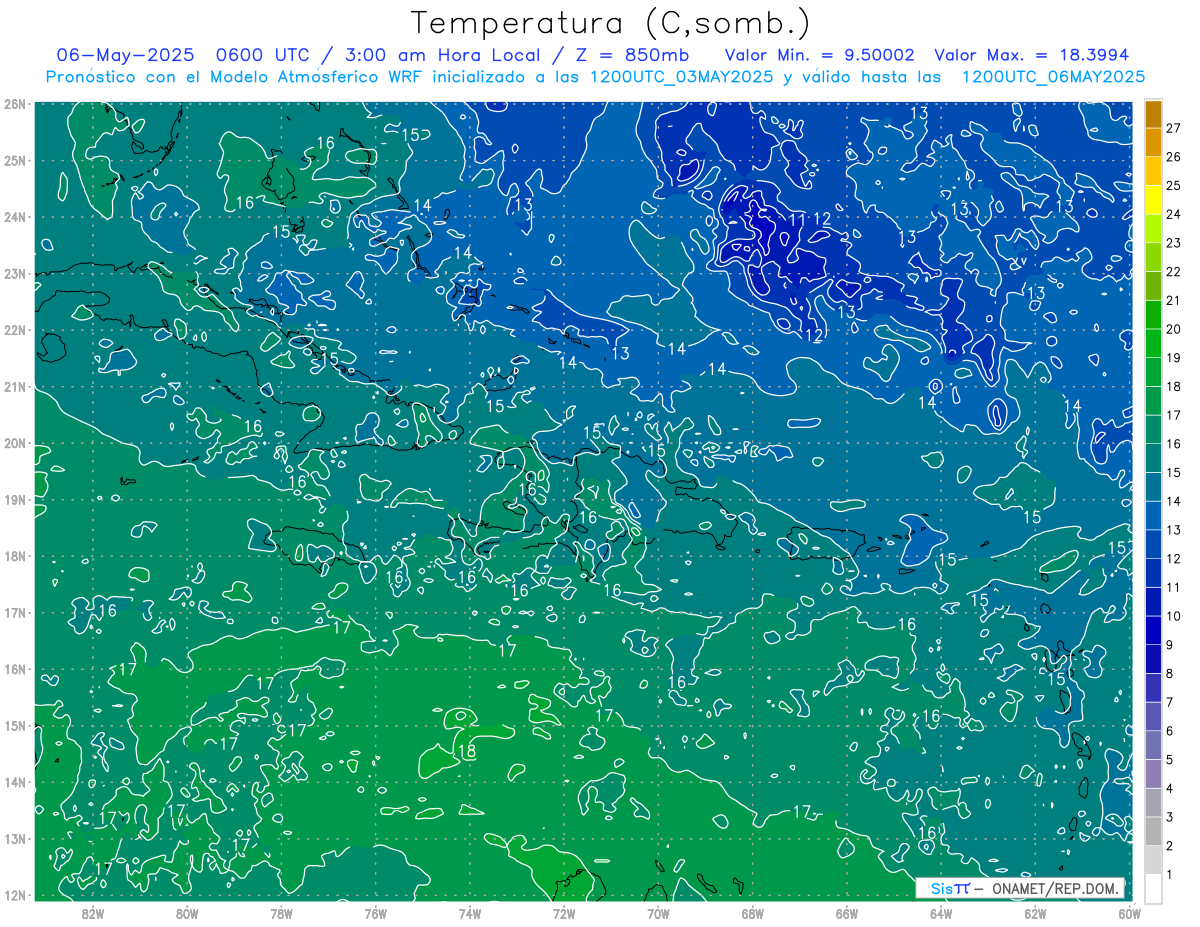The height and width of the screenshot is (927, 1200).
Task: Click the orange-brown swatch above legend value 27
Action: (x=1153, y=114)
